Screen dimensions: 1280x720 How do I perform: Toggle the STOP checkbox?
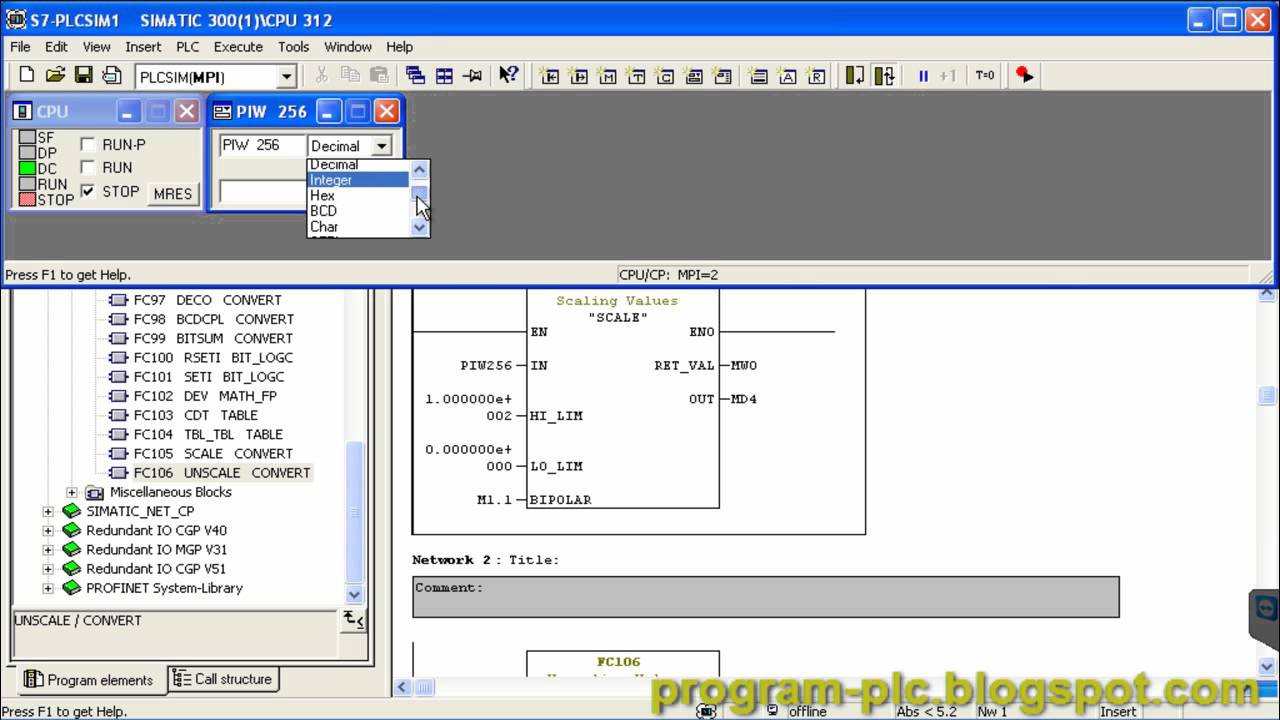[x=88, y=191]
